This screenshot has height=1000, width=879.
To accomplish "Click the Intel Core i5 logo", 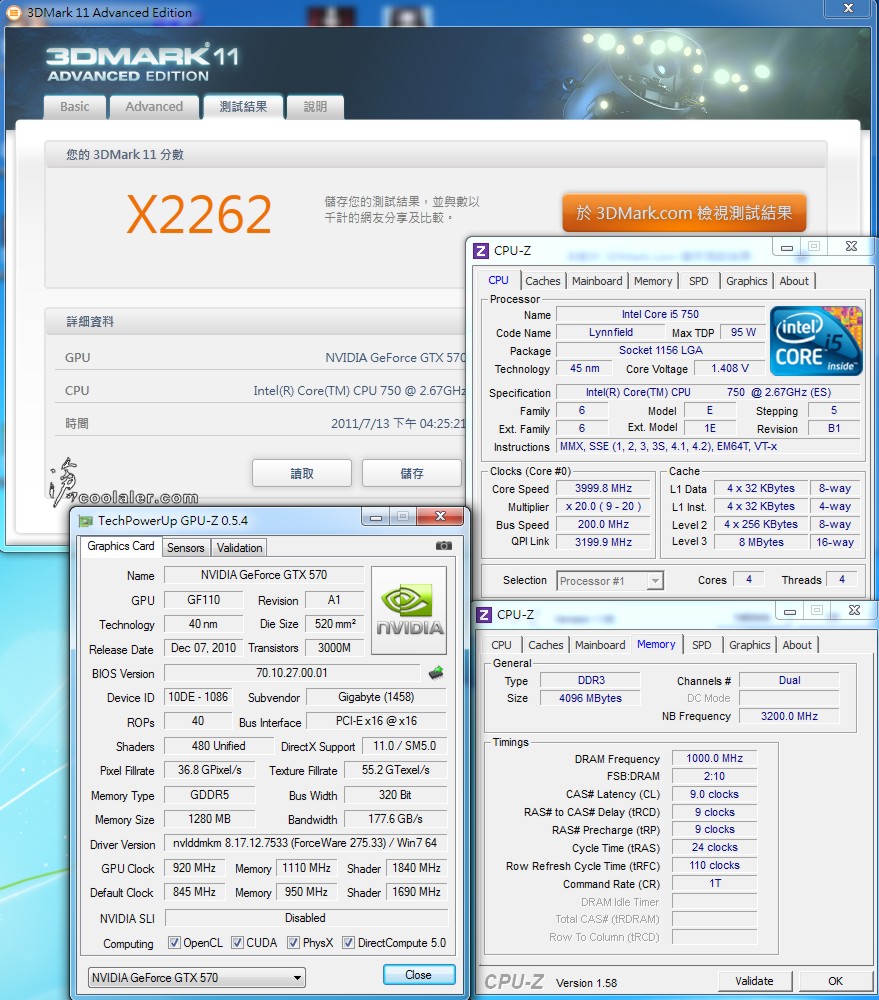I will click(816, 341).
